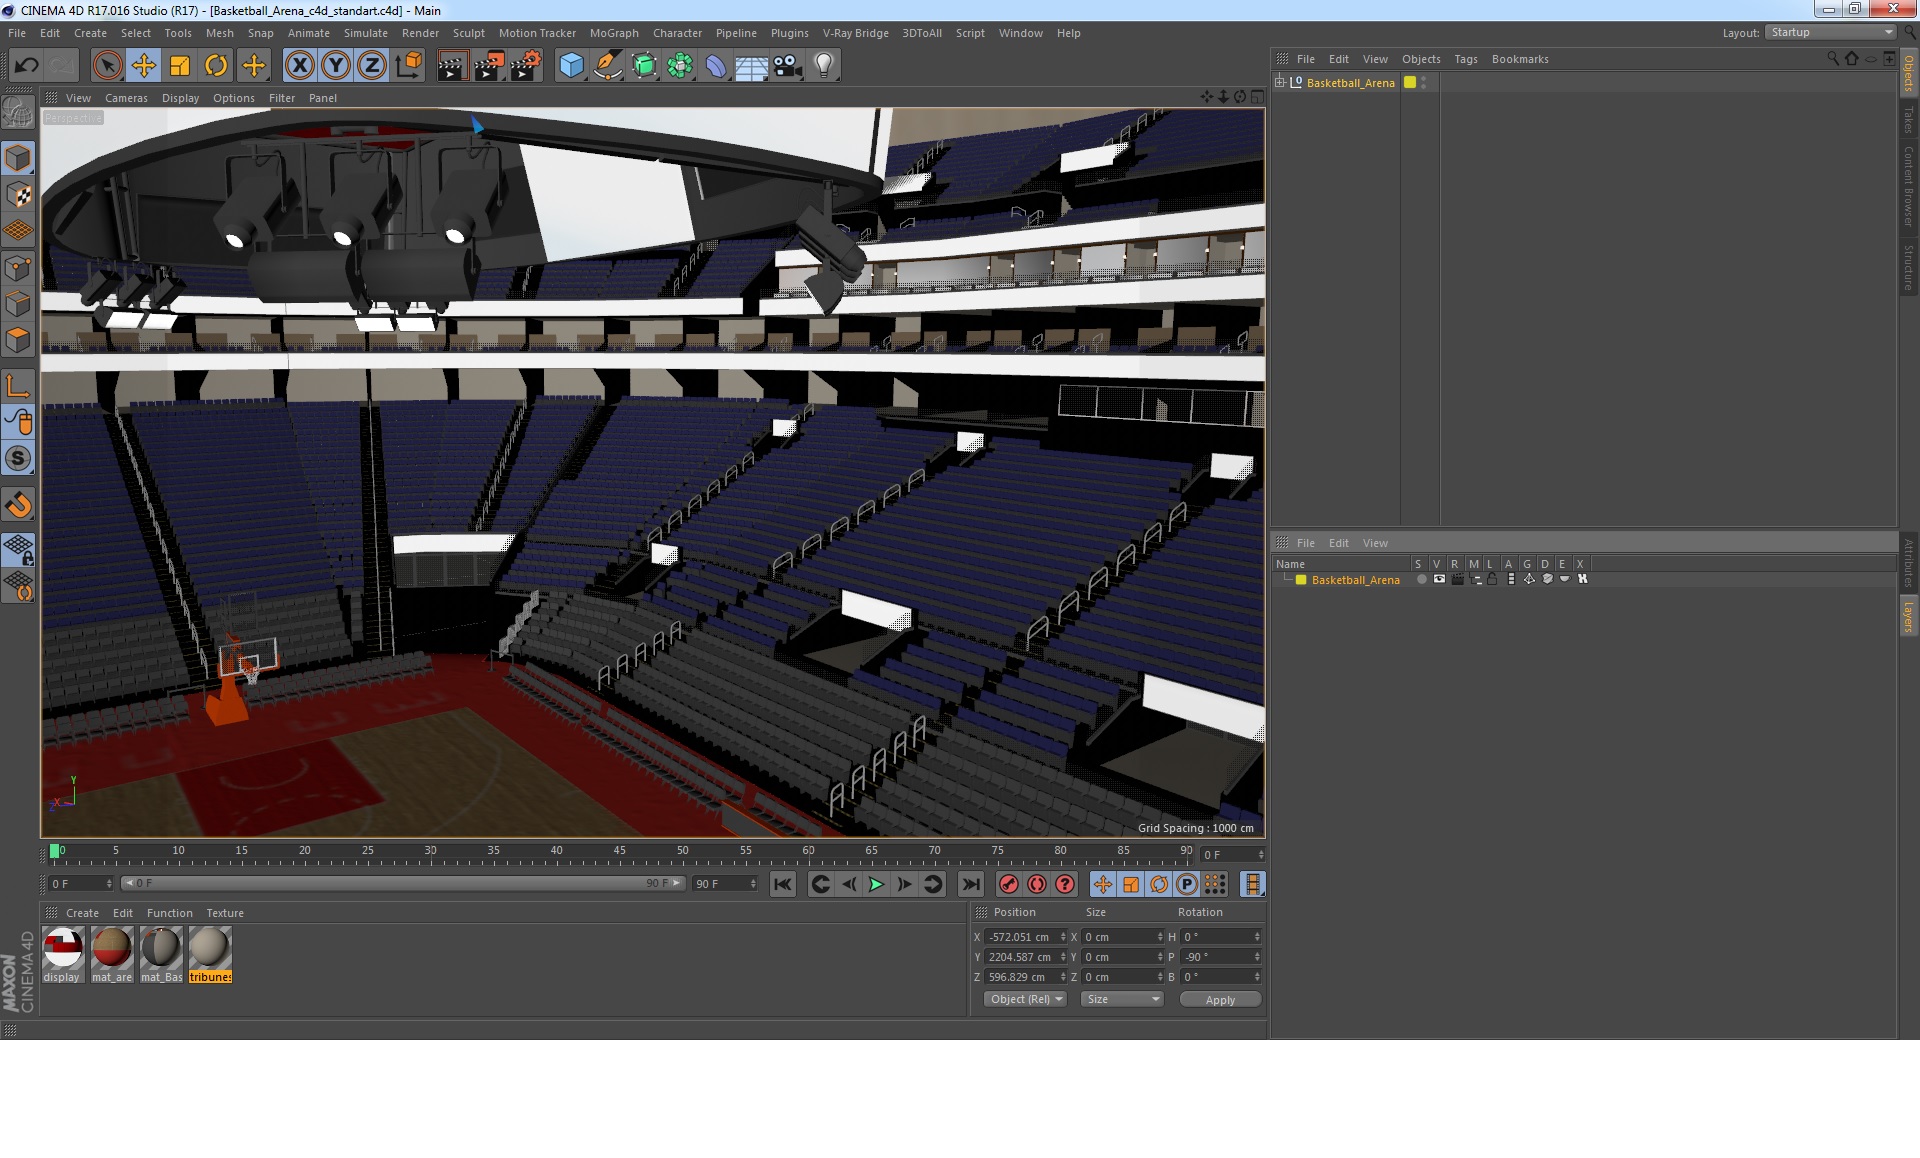Click the Undo arrow icon

pos(26,66)
